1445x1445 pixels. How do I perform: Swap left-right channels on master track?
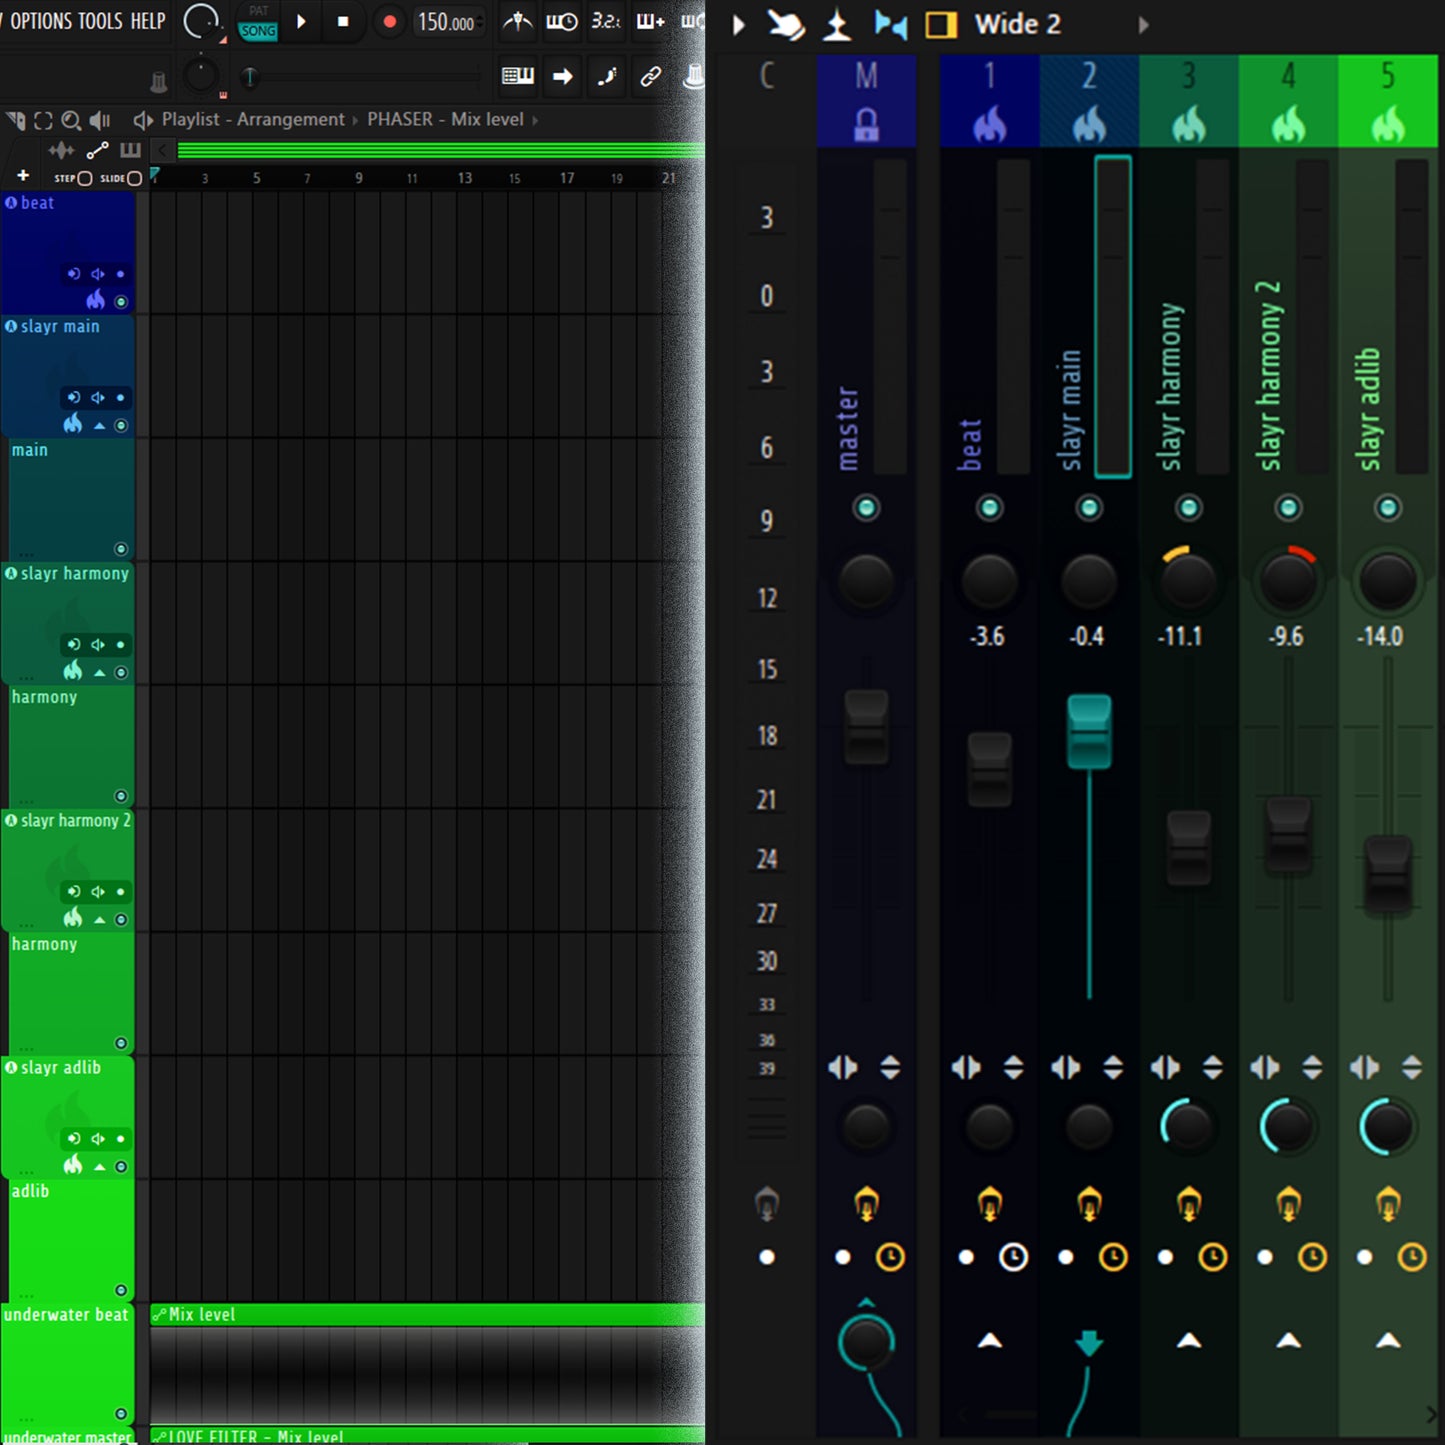click(843, 1068)
